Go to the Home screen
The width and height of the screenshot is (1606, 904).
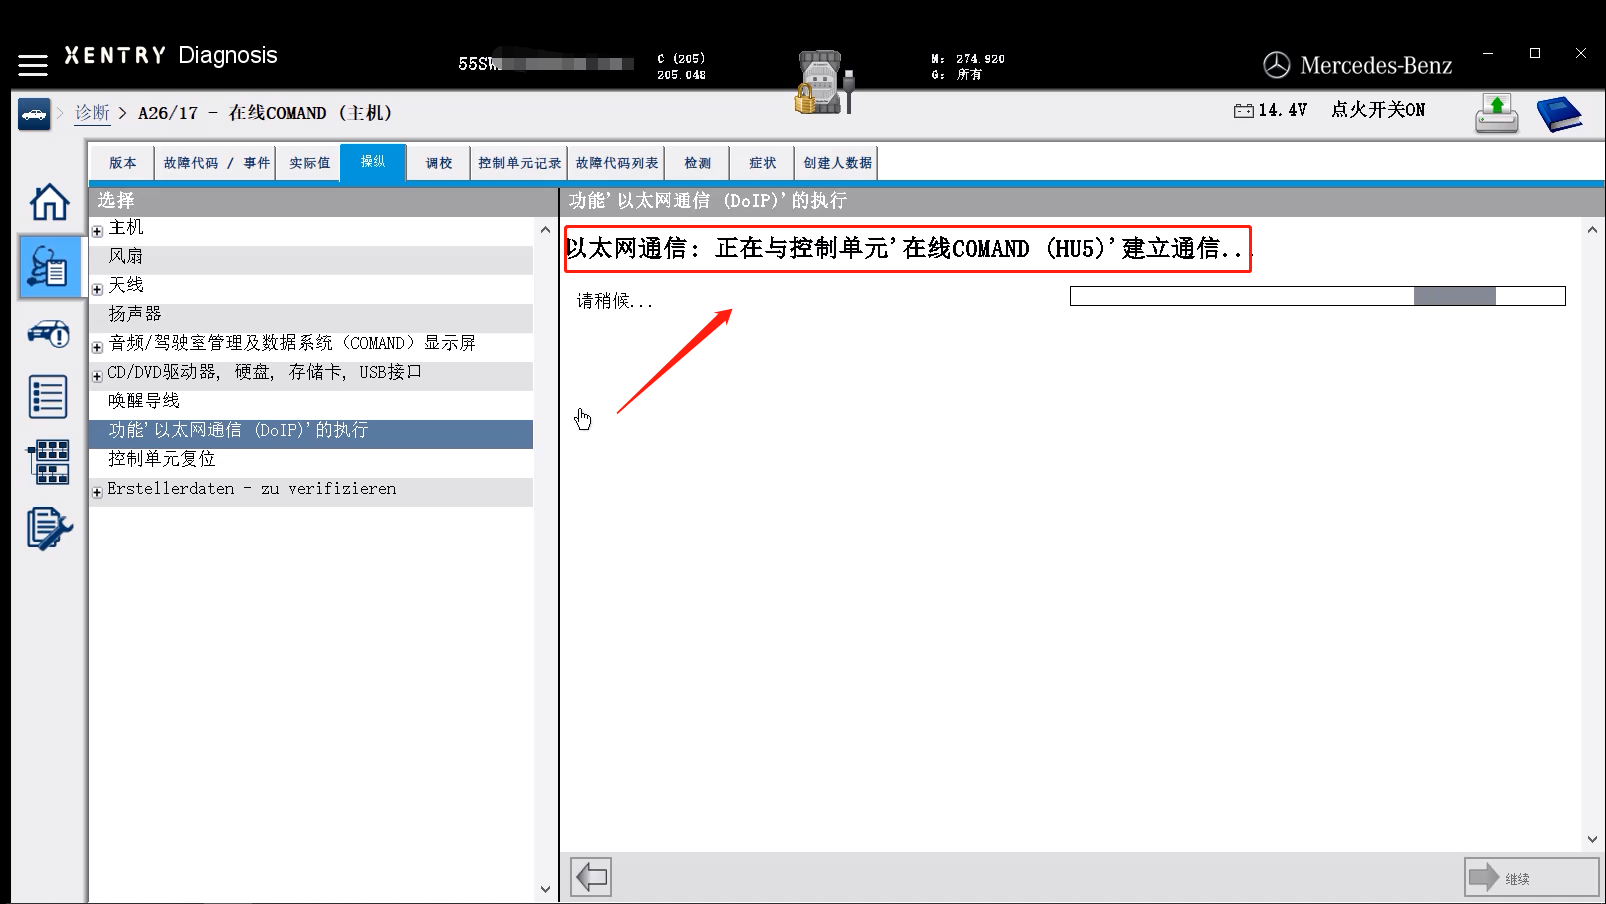point(49,202)
